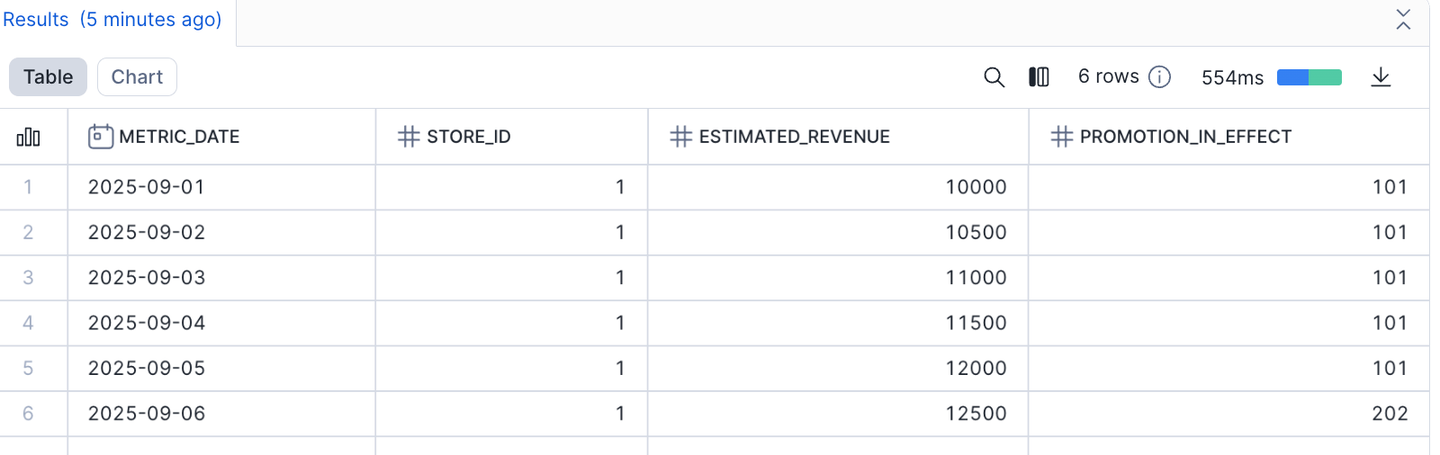Click the METRIC_DATE calendar type icon
This screenshot has height=455, width=1440.
[100, 137]
